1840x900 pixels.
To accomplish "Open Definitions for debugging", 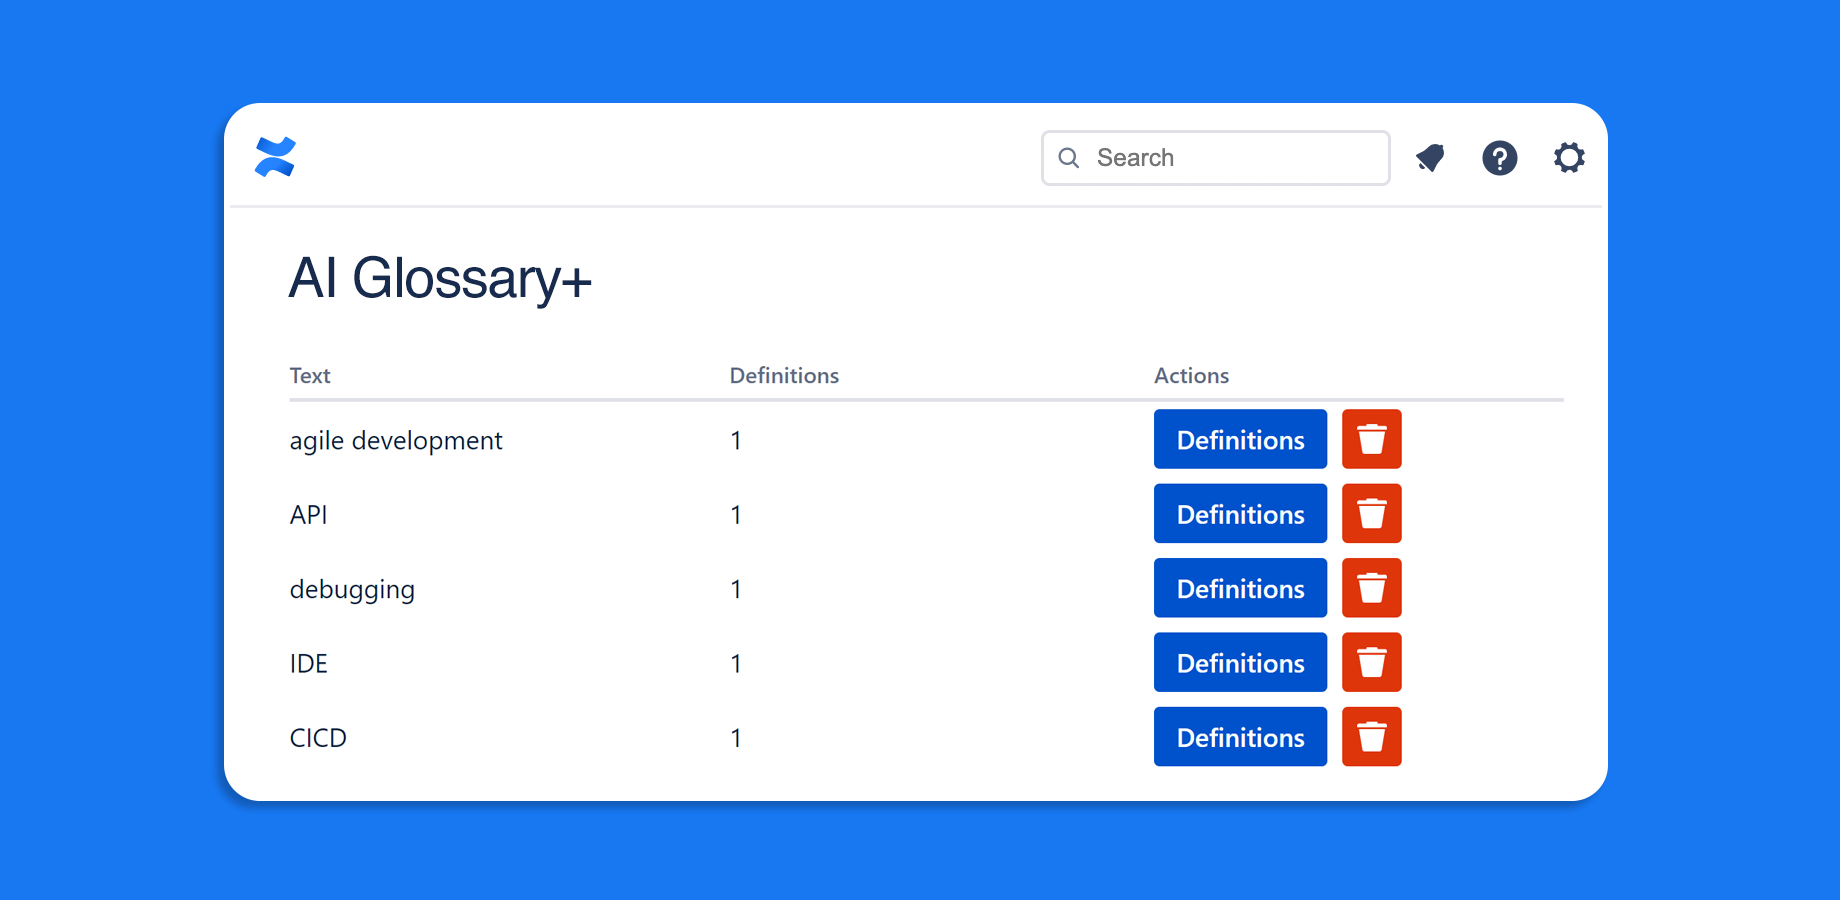I will pyautogui.click(x=1240, y=588).
